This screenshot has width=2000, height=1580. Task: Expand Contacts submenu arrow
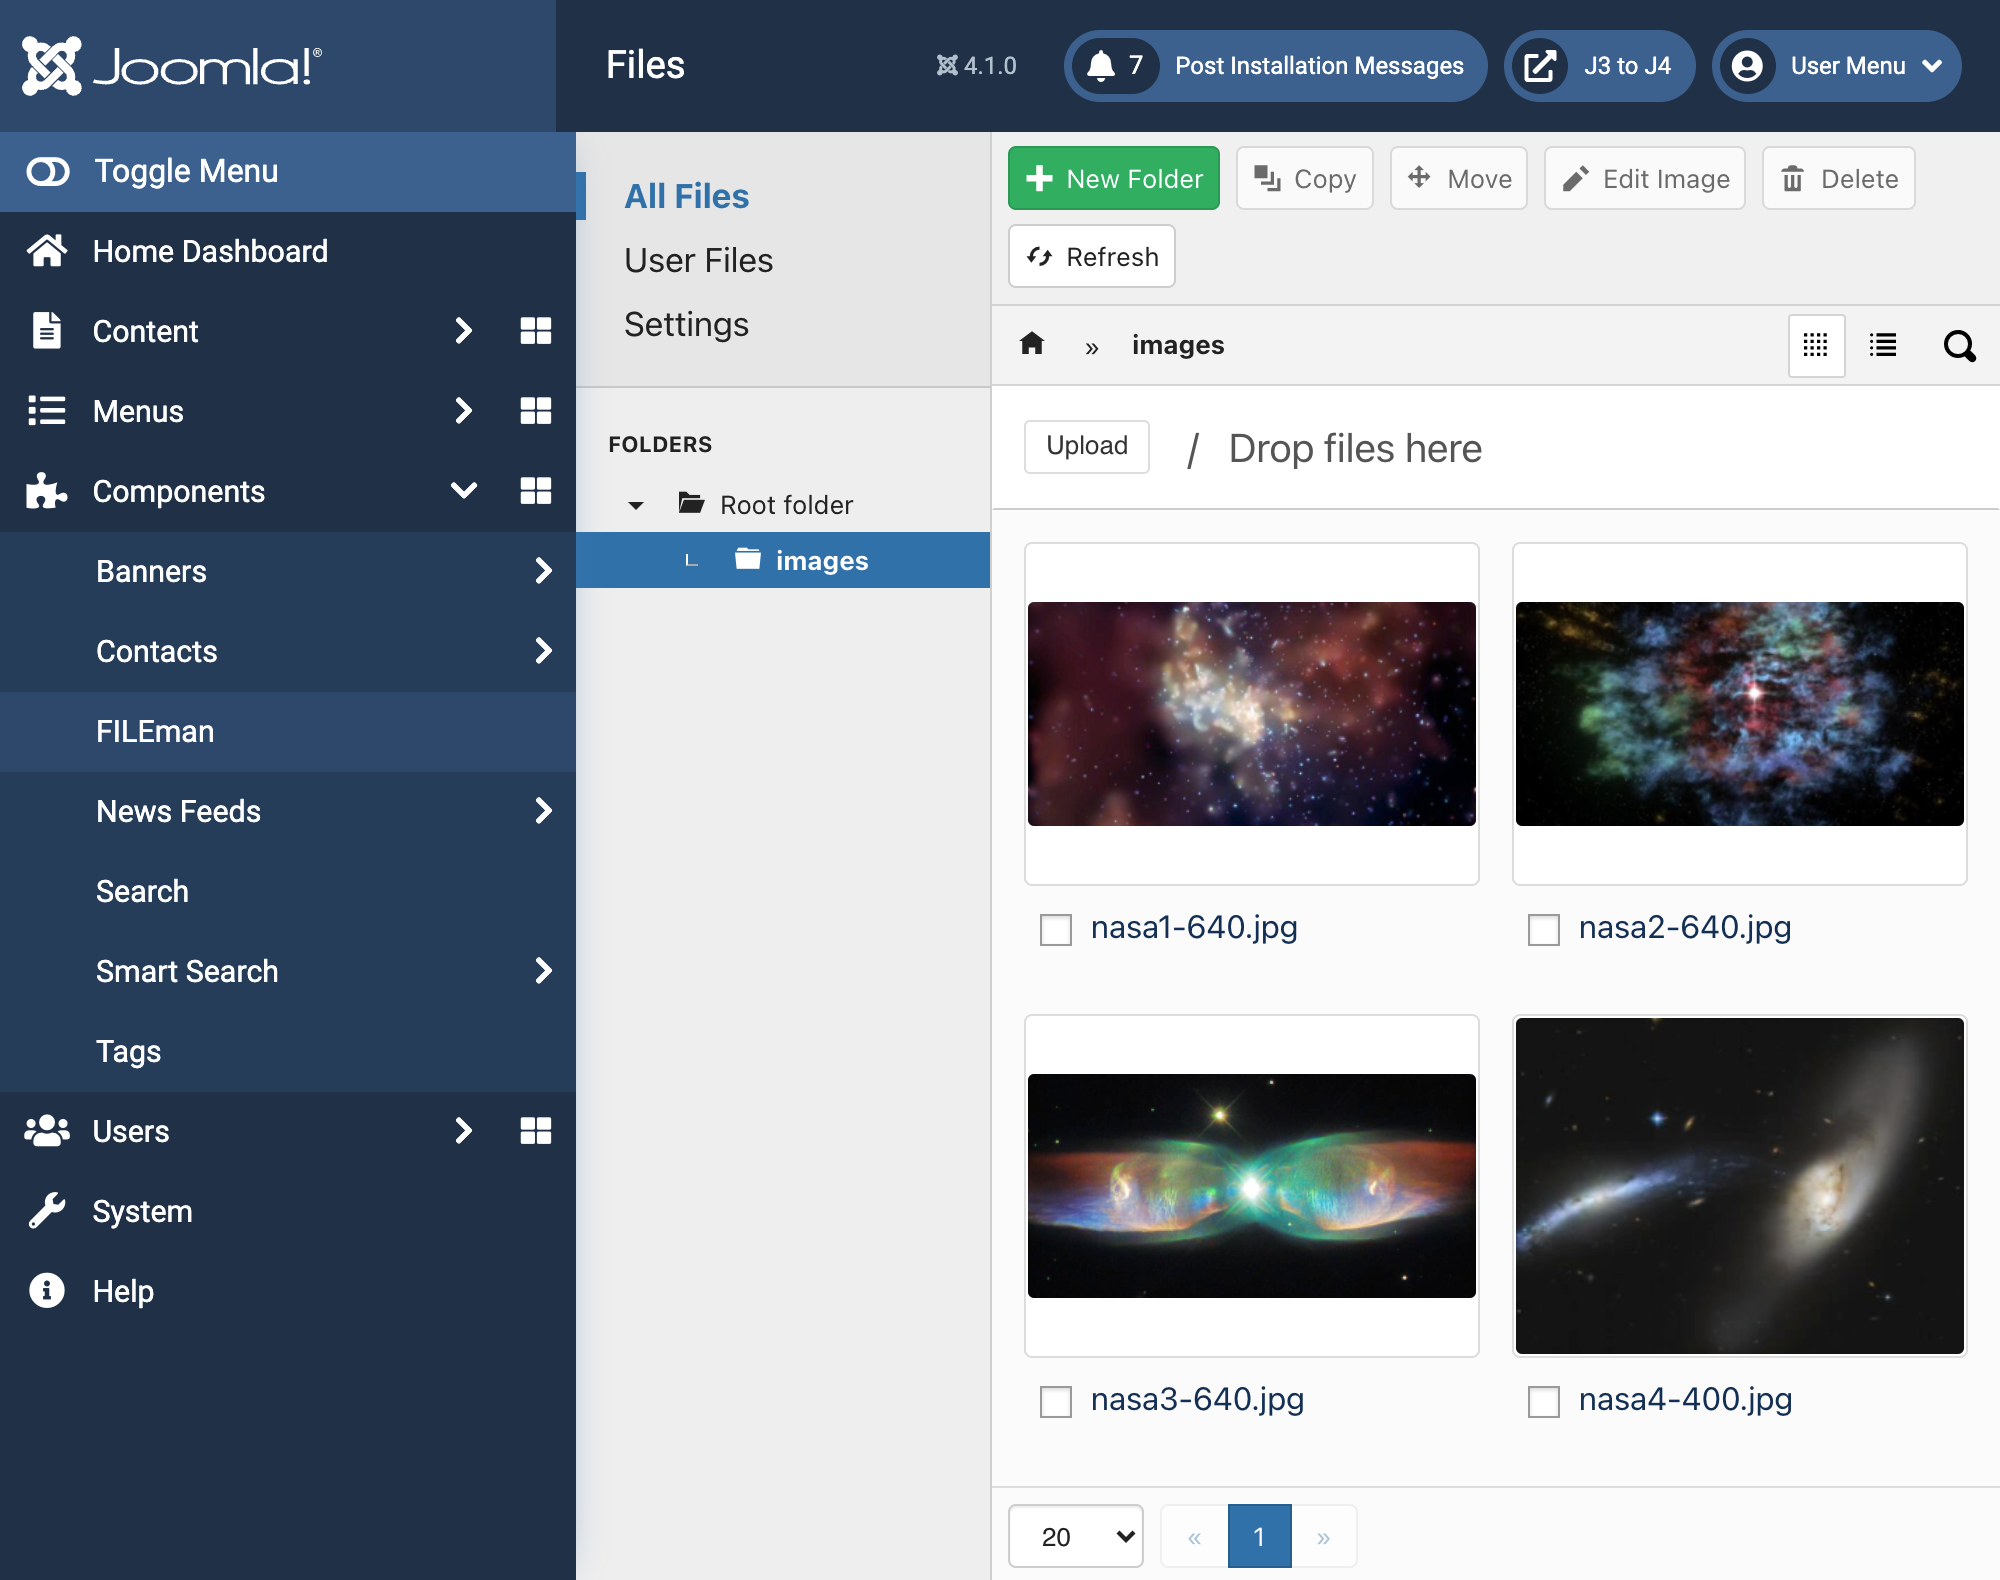coord(543,651)
